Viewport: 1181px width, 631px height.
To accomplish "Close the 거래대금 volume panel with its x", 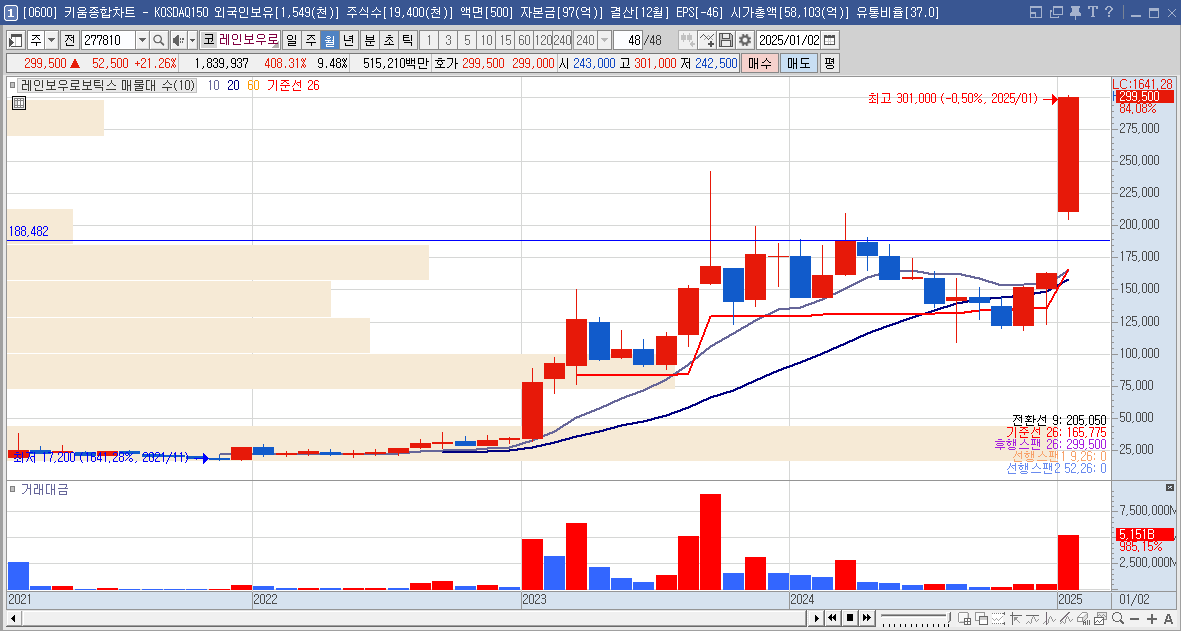I will [x=1170, y=488].
